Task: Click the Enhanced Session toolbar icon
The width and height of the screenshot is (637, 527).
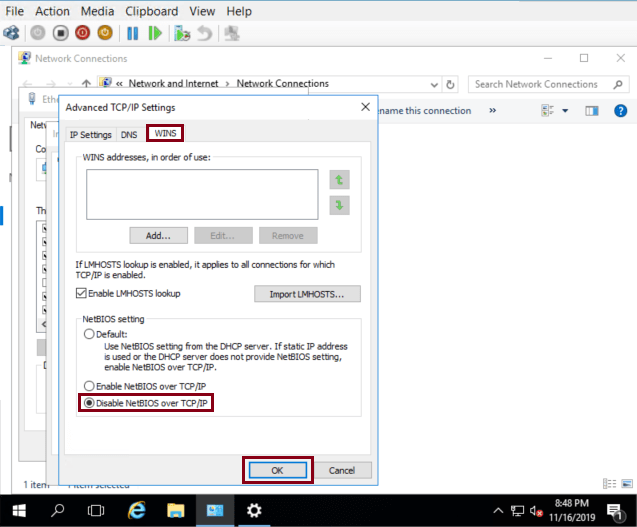Action: (x=232, y=33)
